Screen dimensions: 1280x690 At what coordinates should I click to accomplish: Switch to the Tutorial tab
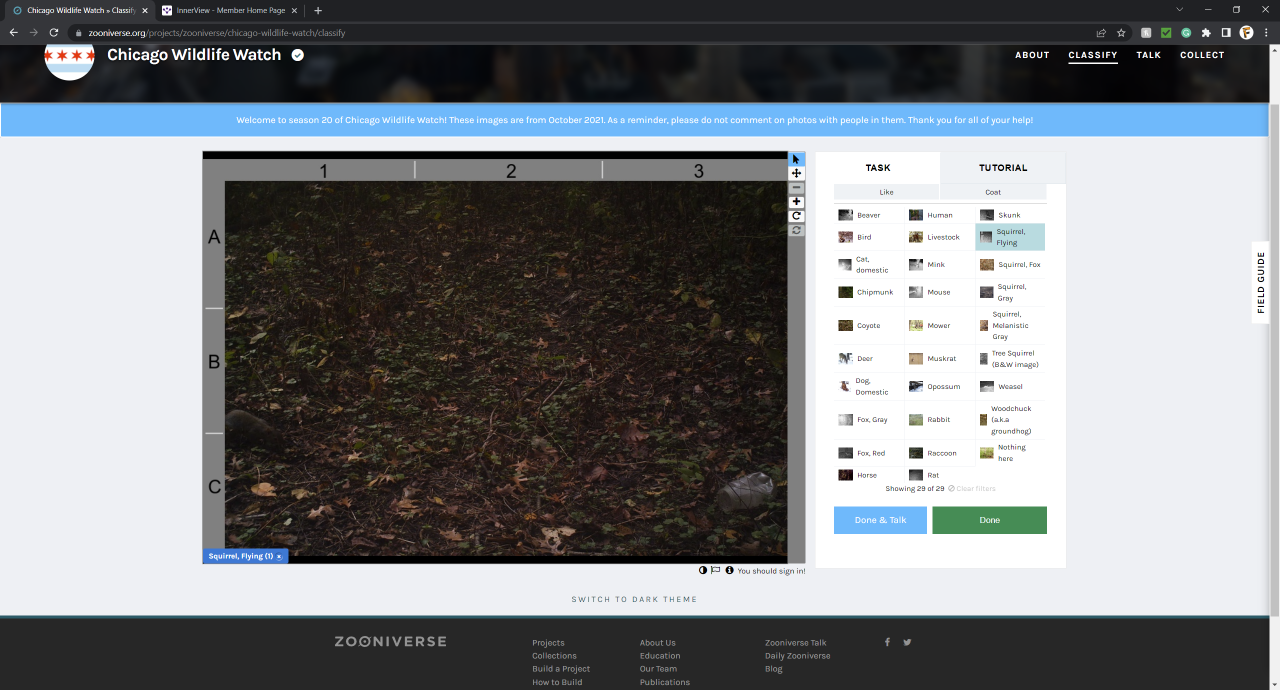point(1003,168)
